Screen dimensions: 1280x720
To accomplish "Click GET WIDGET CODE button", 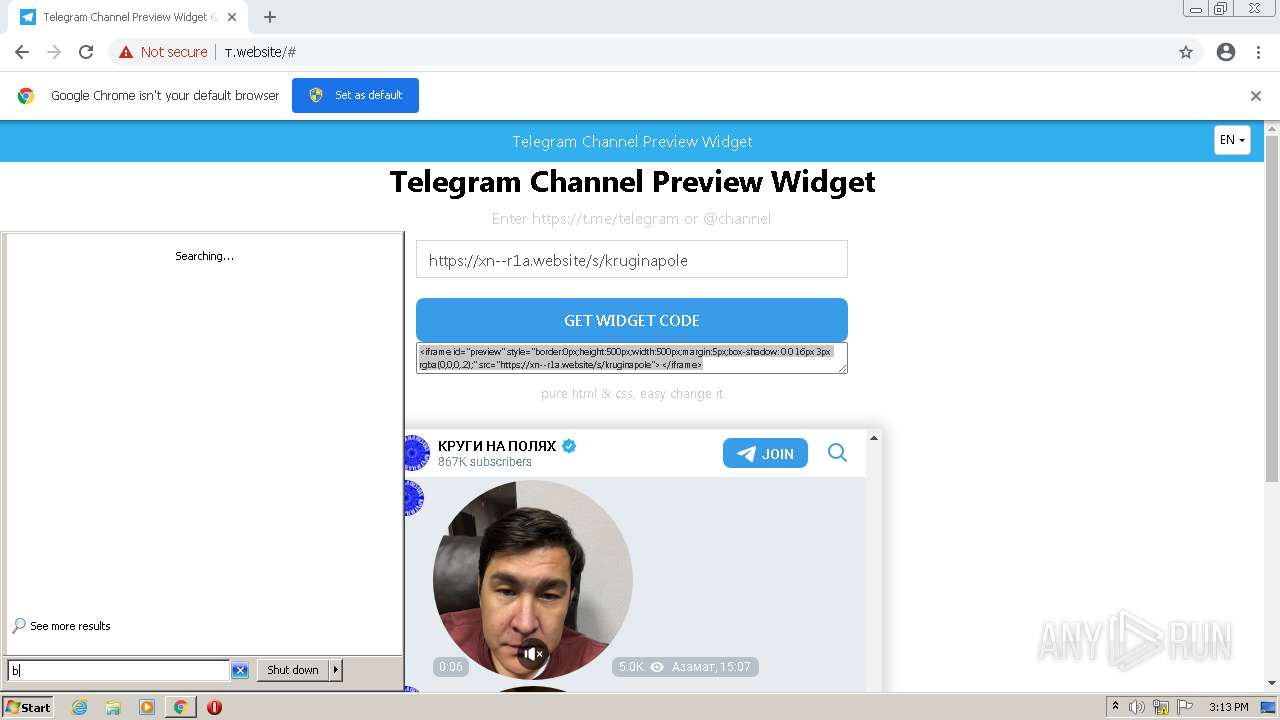I will coord(632,320).
